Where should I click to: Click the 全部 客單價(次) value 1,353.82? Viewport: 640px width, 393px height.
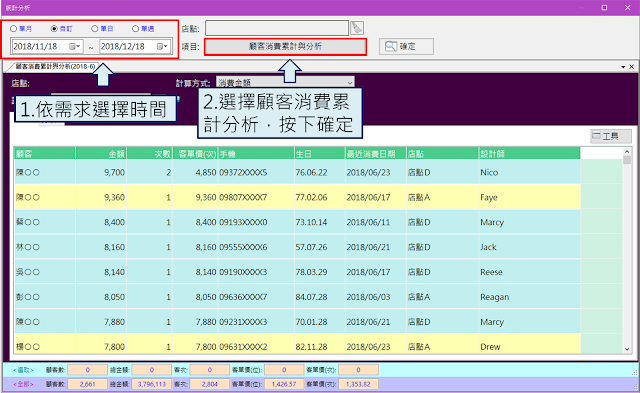[358, 384]
